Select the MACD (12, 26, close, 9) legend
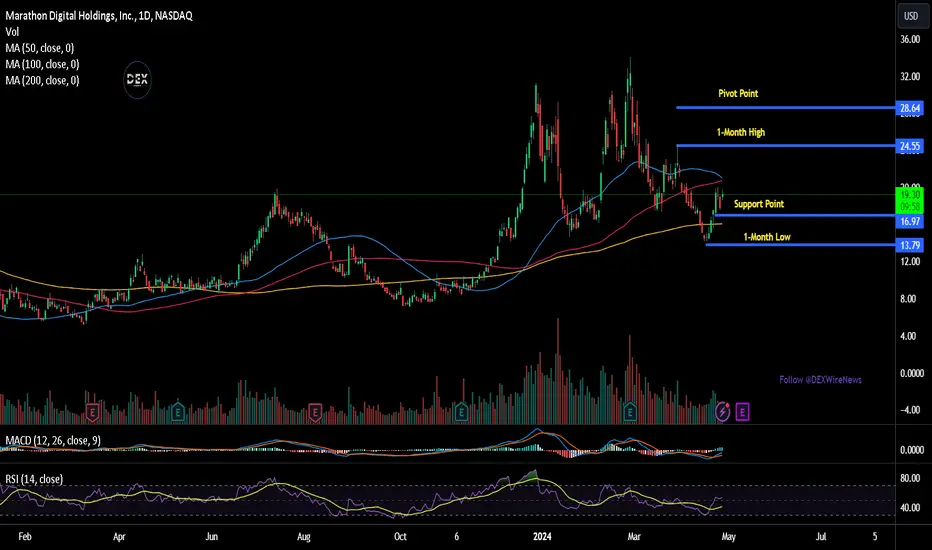 53,441
